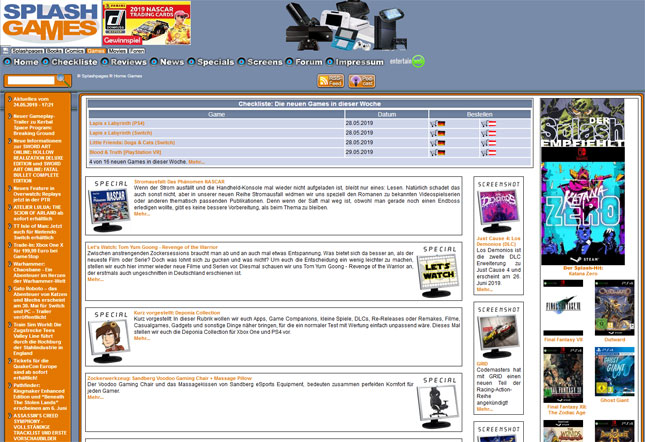Open the GRID racing screenshot thumbnail

coord(498,336)
